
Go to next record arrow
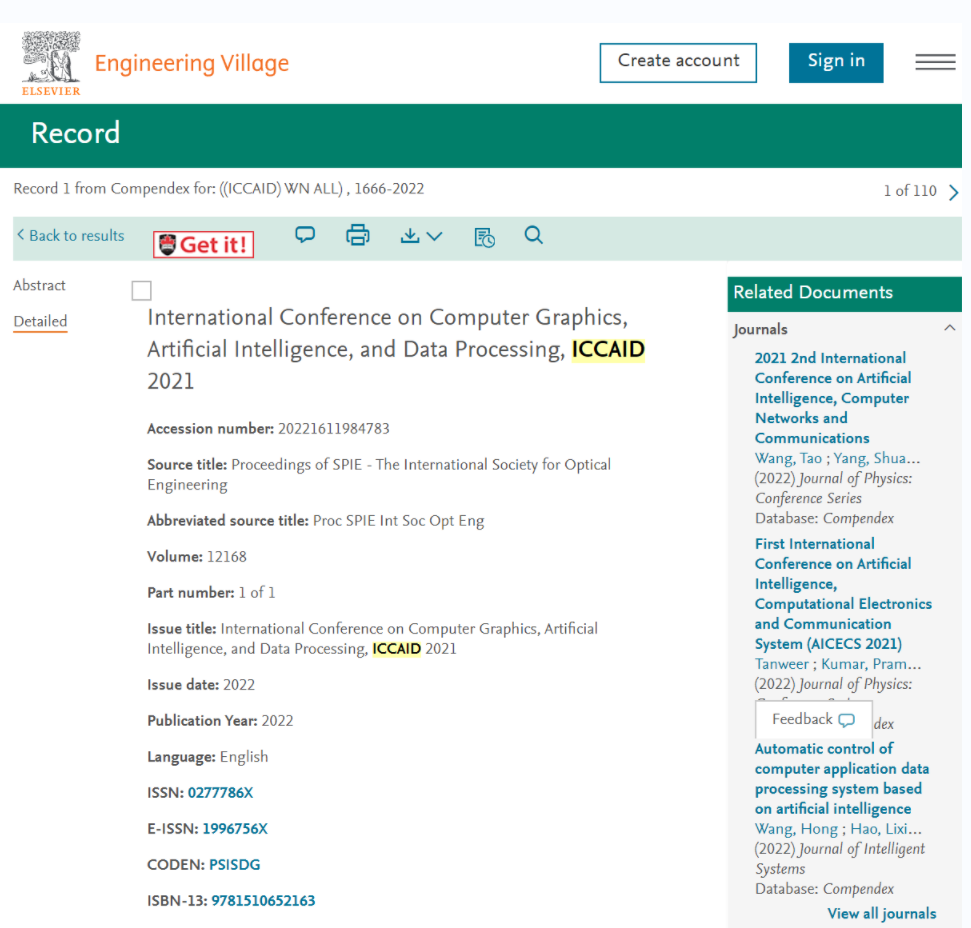click(x=954, y=193)
